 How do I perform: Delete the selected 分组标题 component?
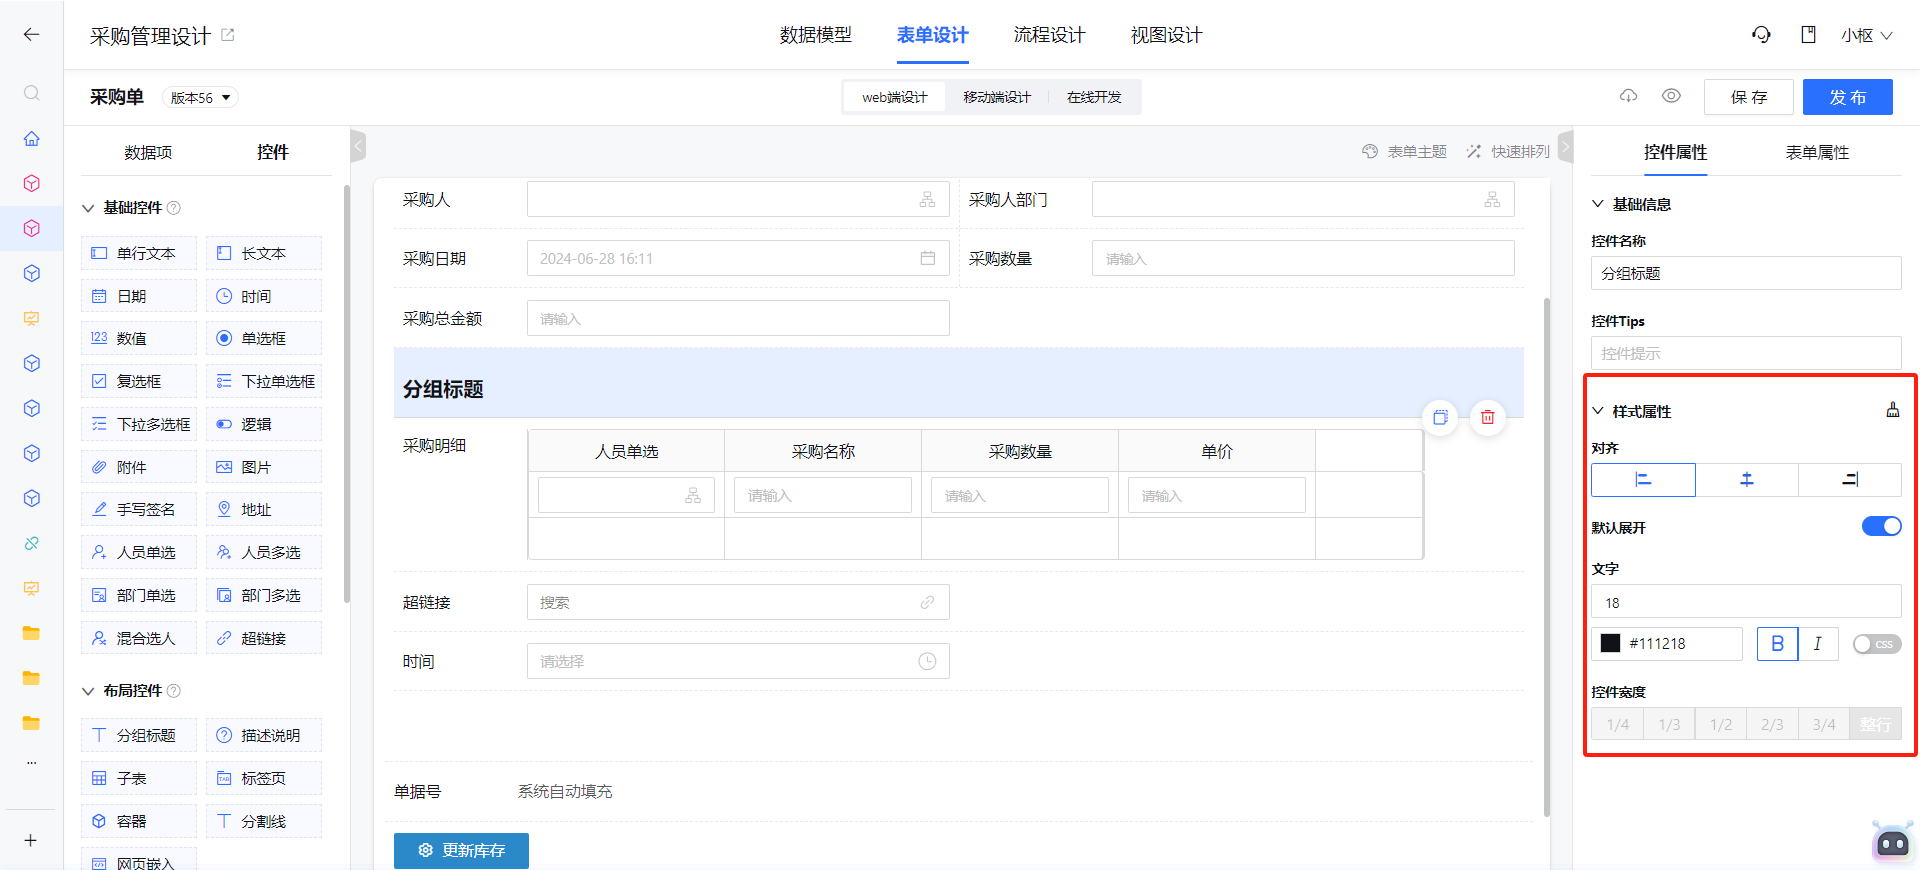[x=1488, y=417]
